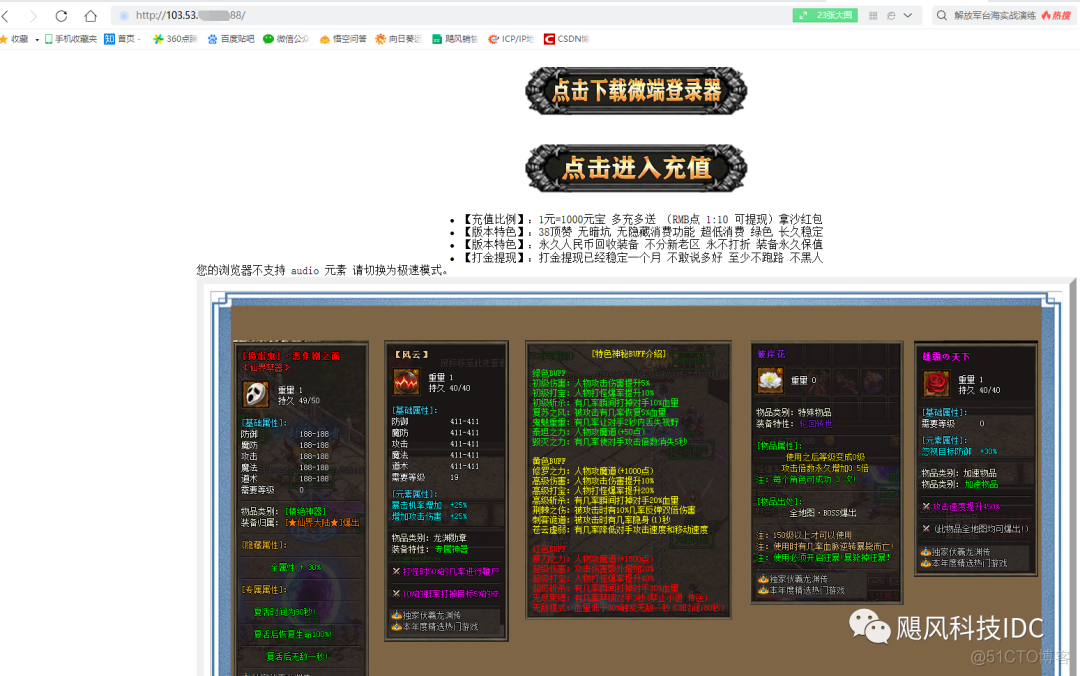1080x676 pixels.
Task: Click the site info icon in address bar
Action: 124,15
